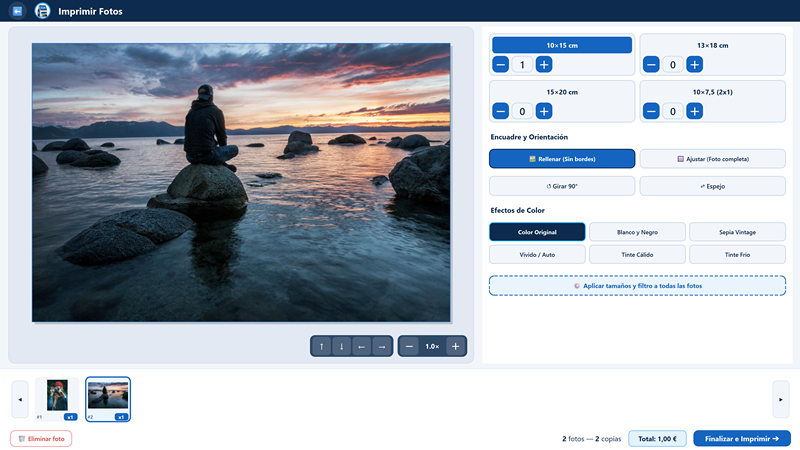Screen dimensions: 800x450
Task: Move the photo right with the right arrow
Action: pyautogui.click(x=382, y=346)
